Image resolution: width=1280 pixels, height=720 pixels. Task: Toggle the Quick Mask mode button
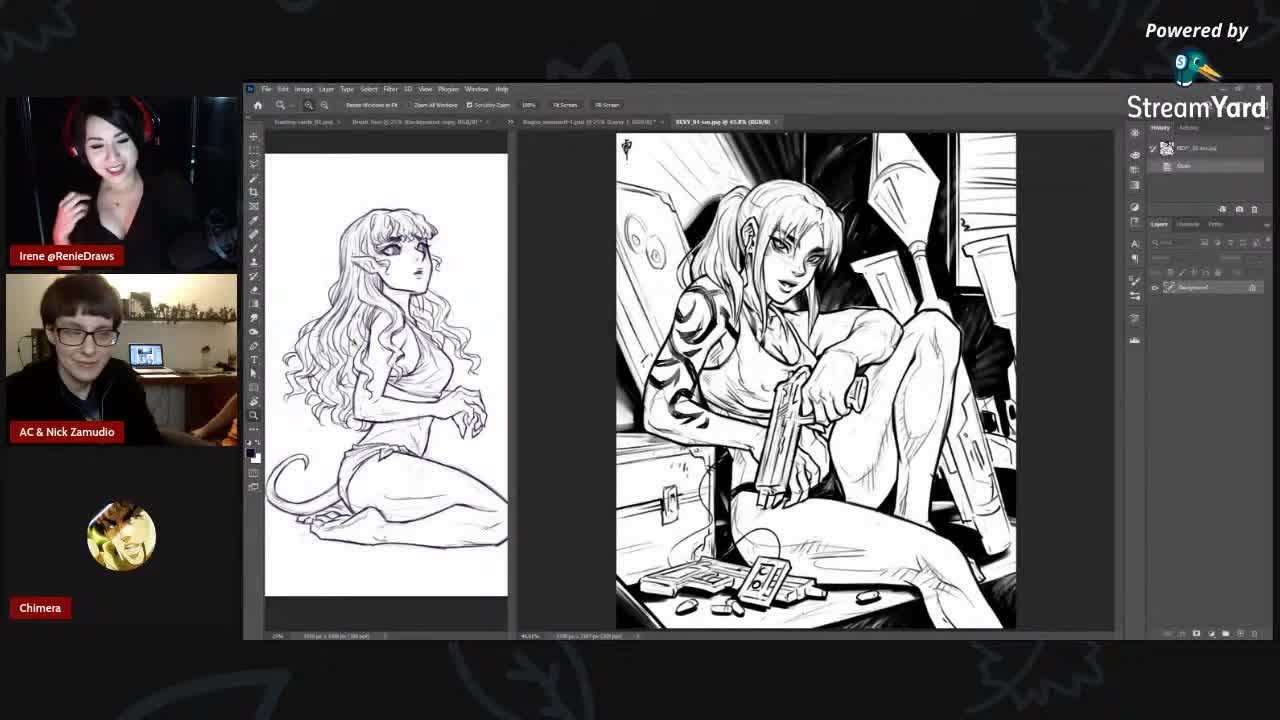click(254, 472)
